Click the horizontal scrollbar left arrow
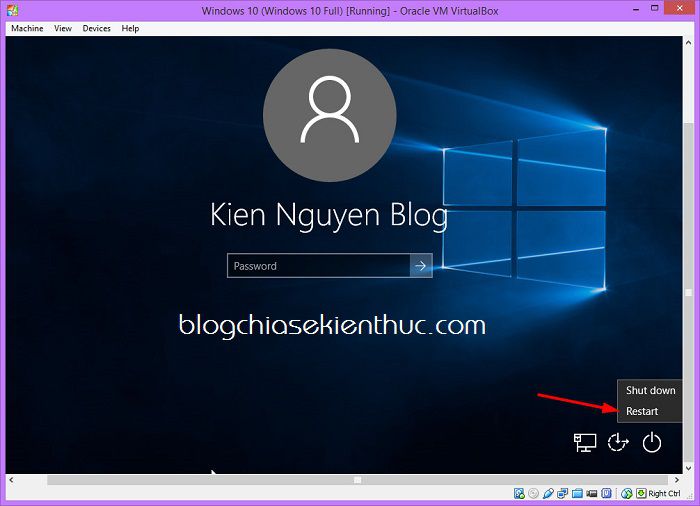 tap(11, 480)
